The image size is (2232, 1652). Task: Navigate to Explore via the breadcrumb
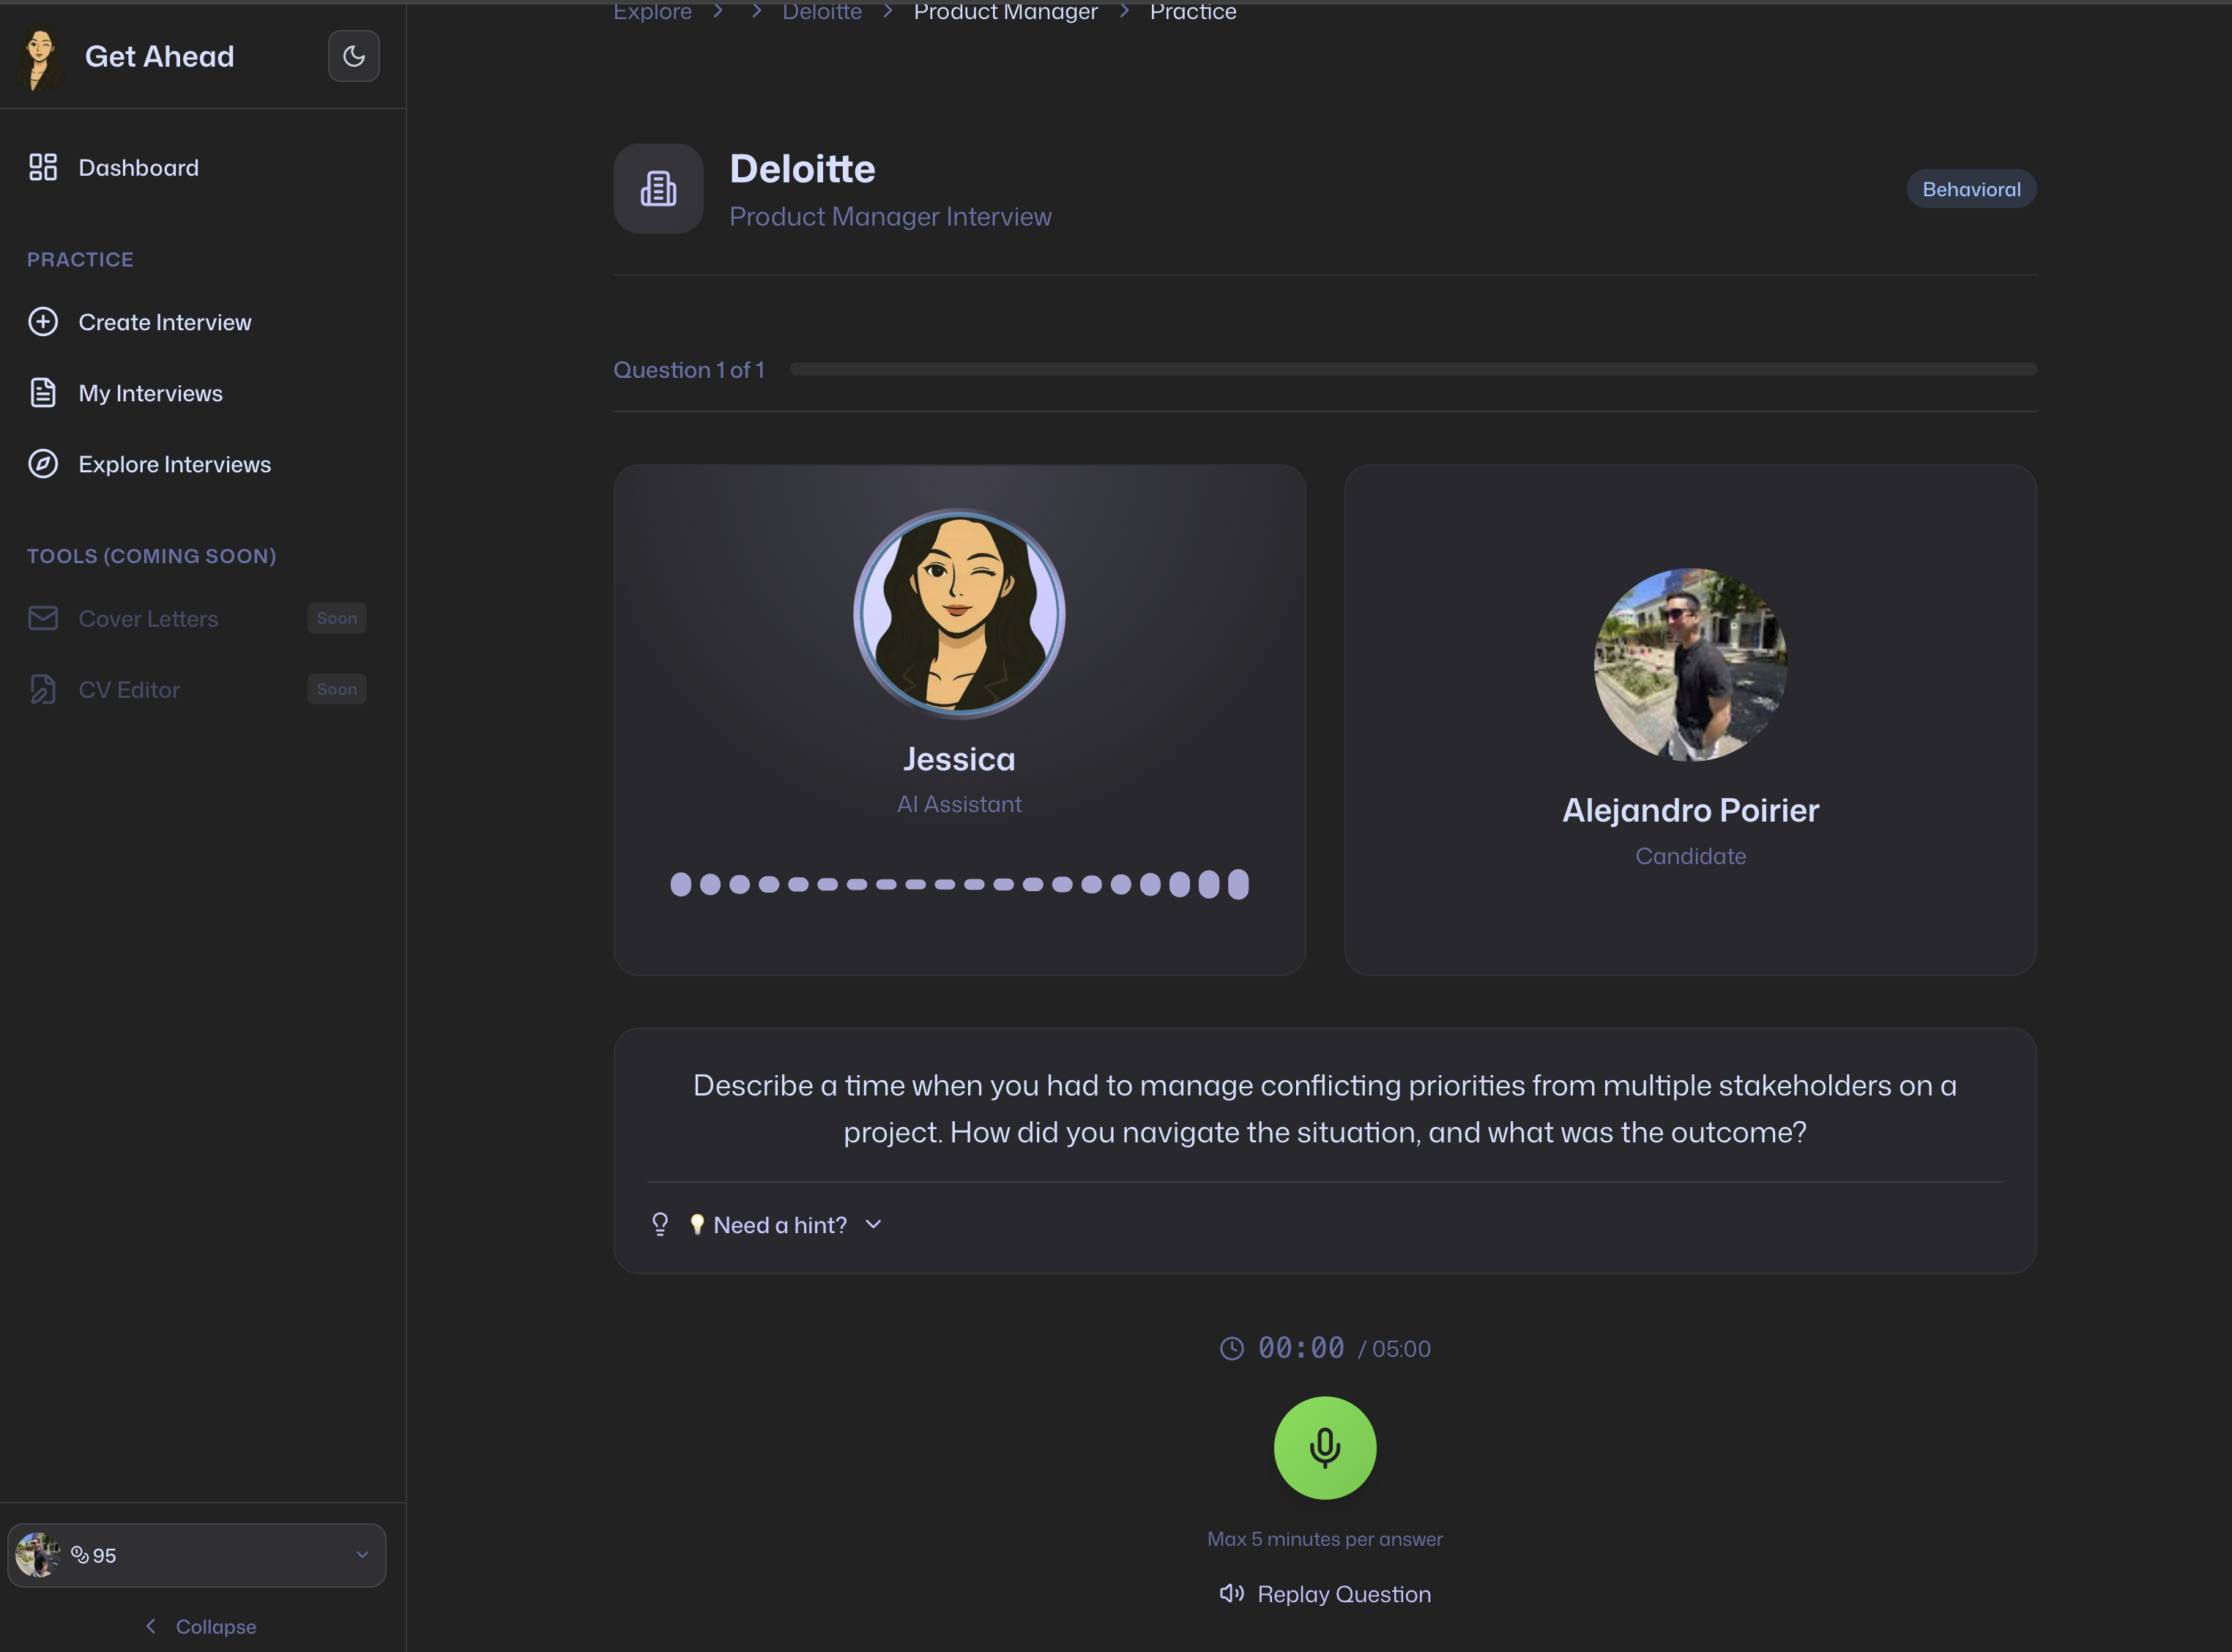click(652, 12)
